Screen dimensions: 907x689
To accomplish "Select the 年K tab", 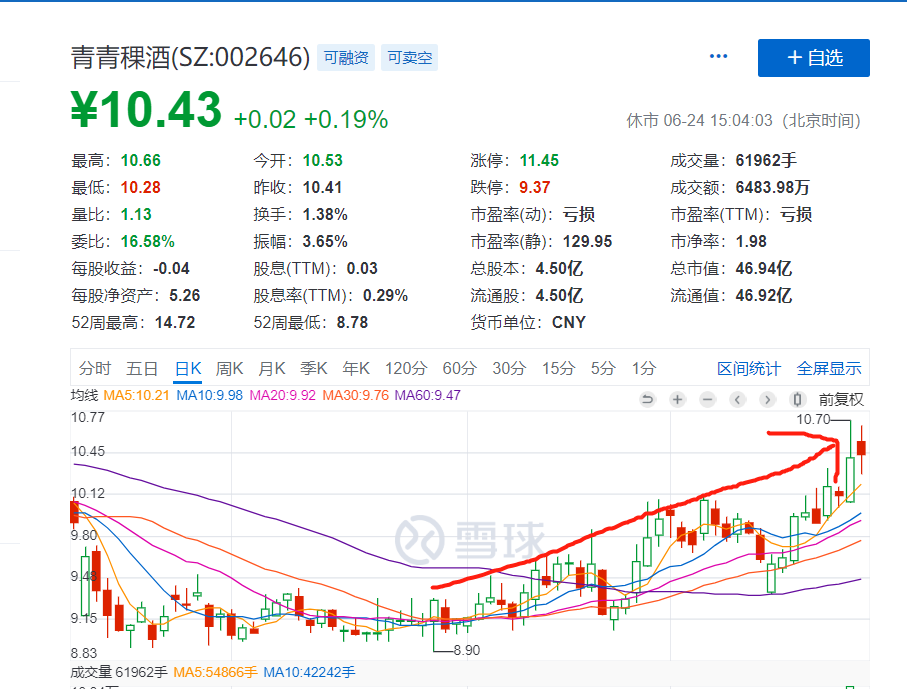I will (x=356, y=369).
